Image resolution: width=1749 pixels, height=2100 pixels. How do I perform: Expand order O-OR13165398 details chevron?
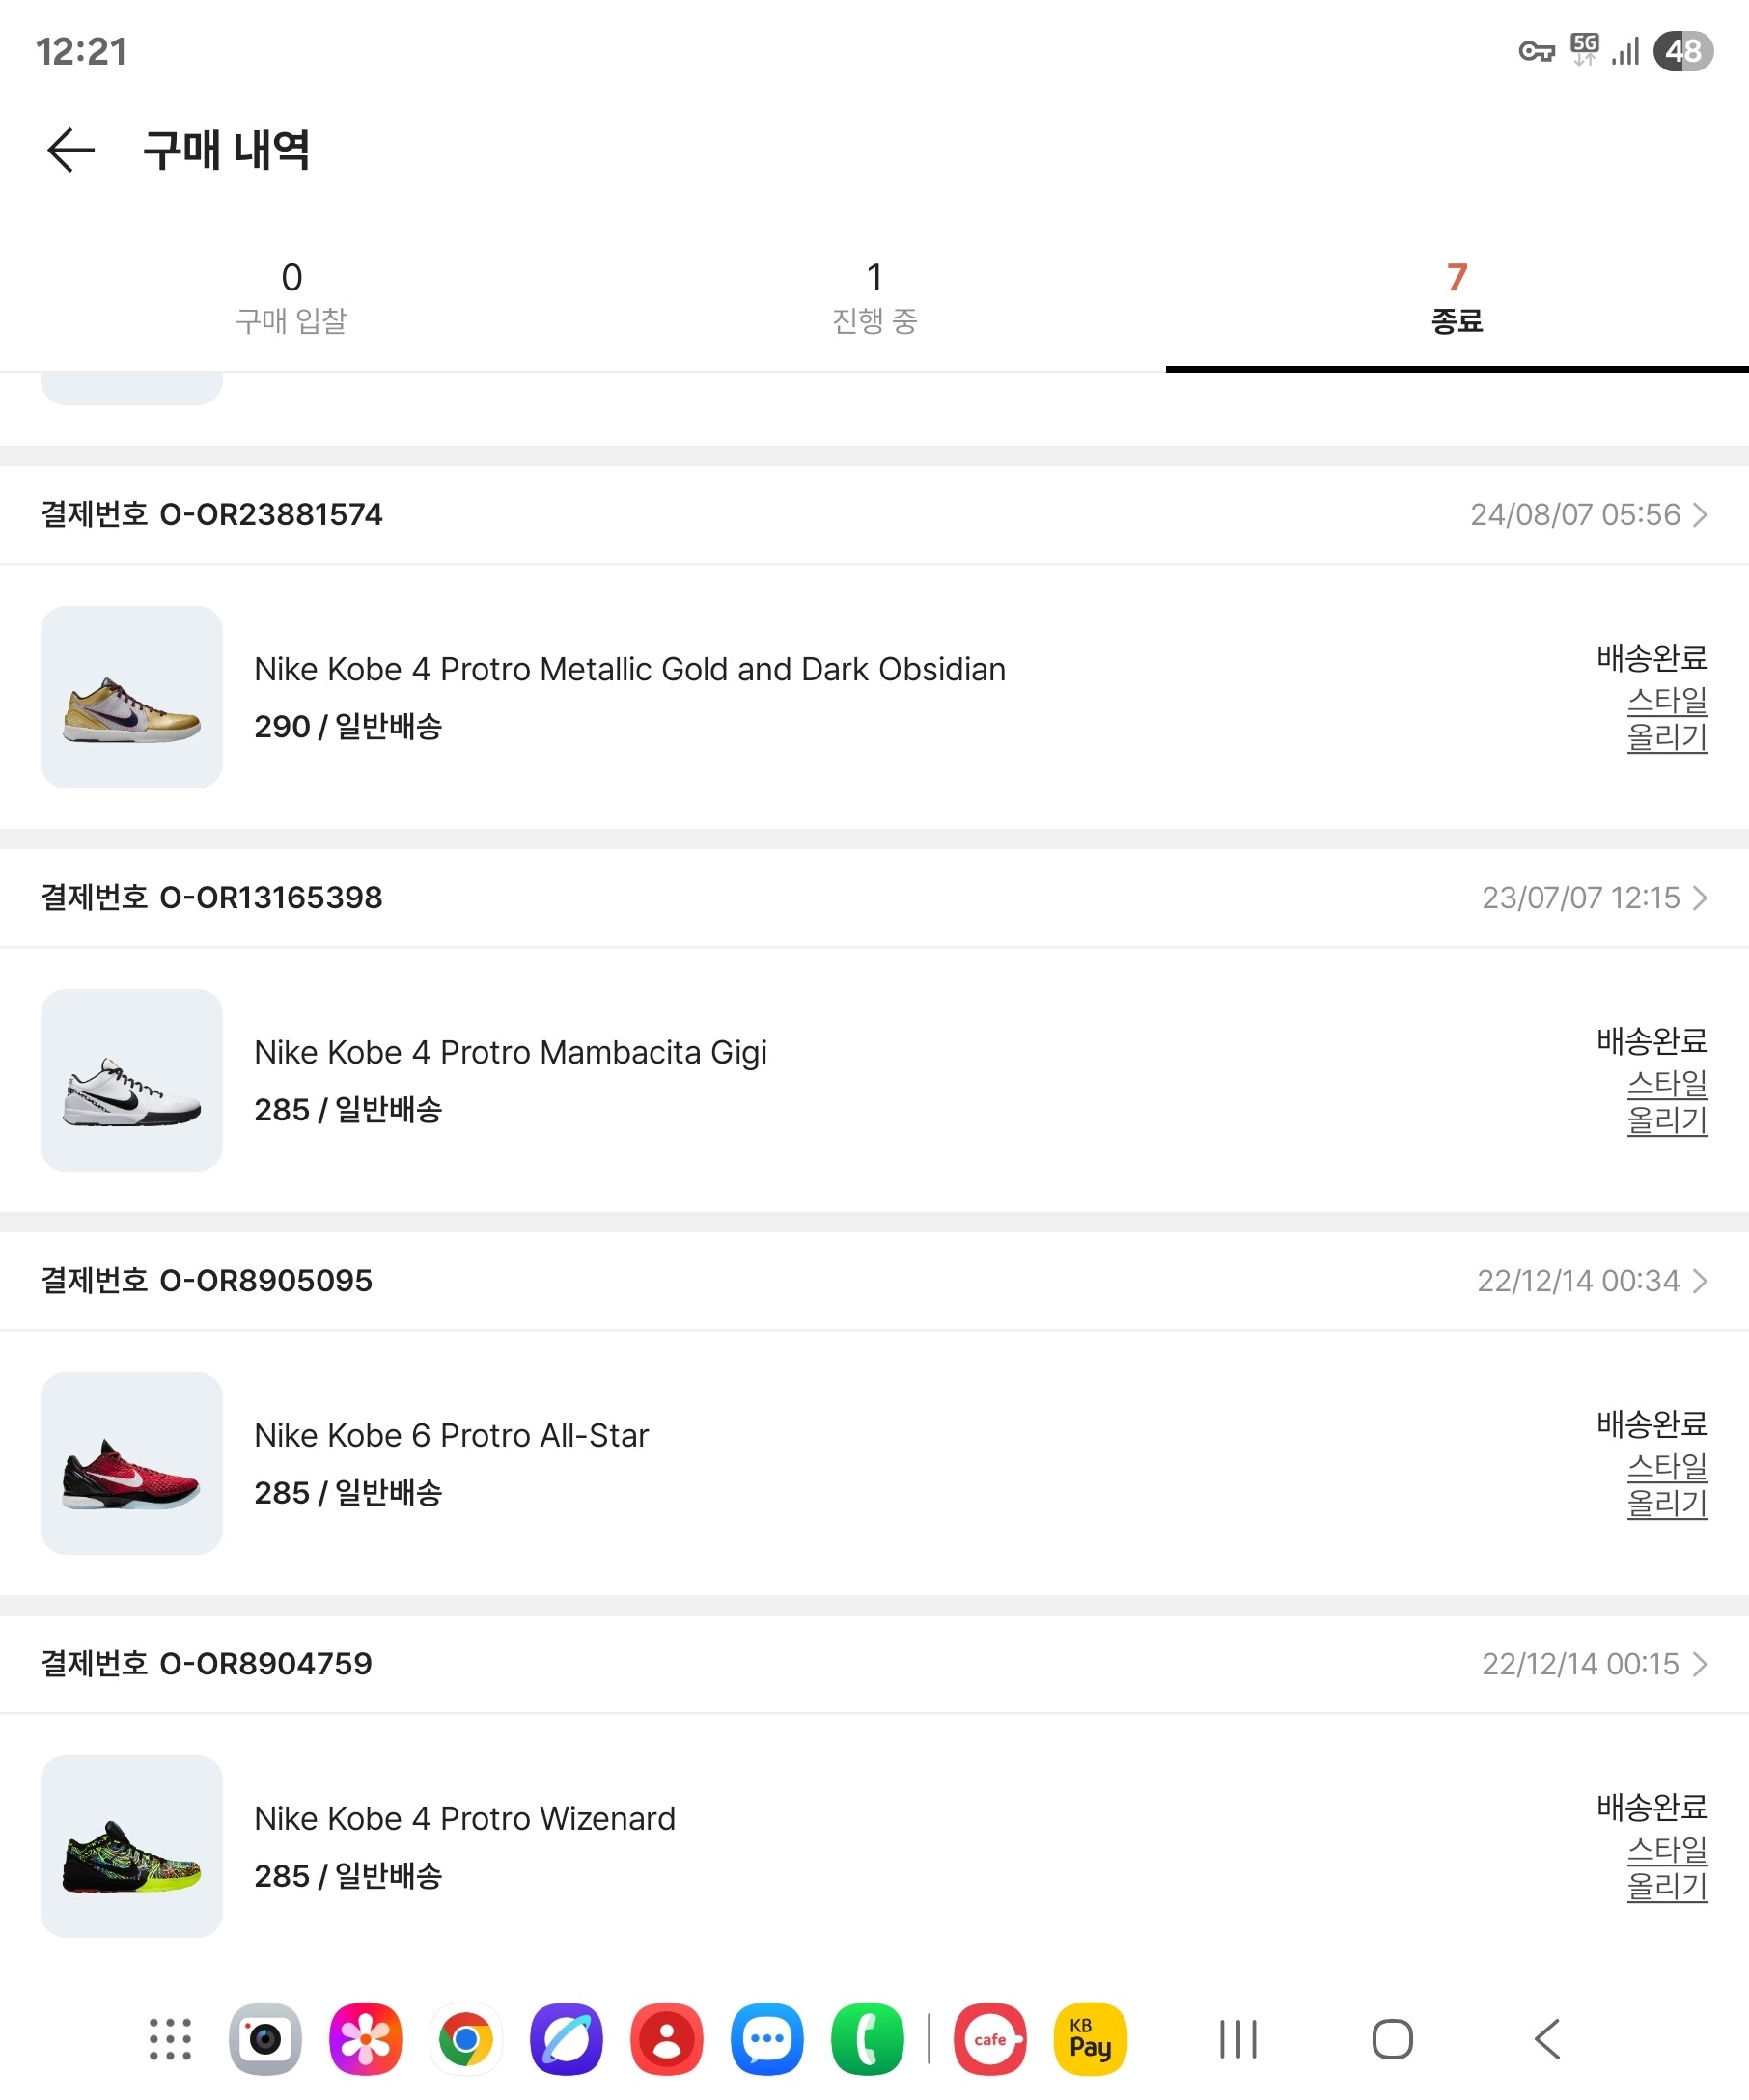point(1699,898)
